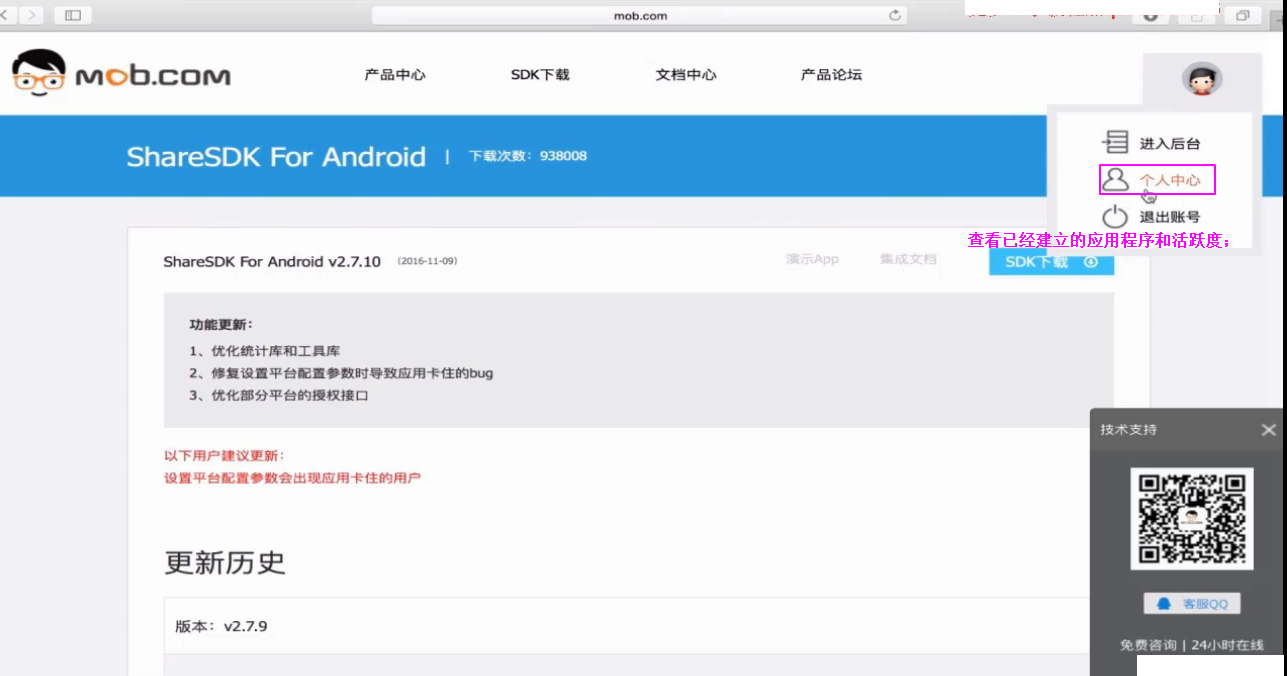Click the mob.com mascot logo
Viewport: 1287px width, 676px height.
(39, 74)
